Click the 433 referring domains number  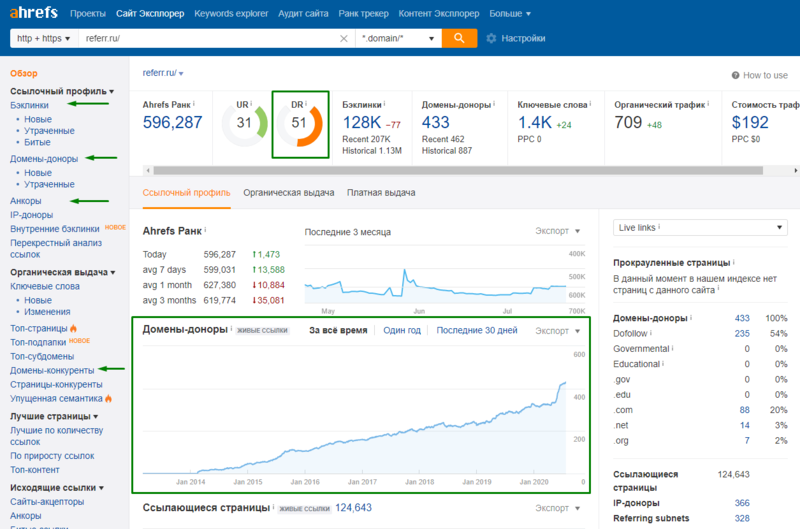tap(436, 122)
